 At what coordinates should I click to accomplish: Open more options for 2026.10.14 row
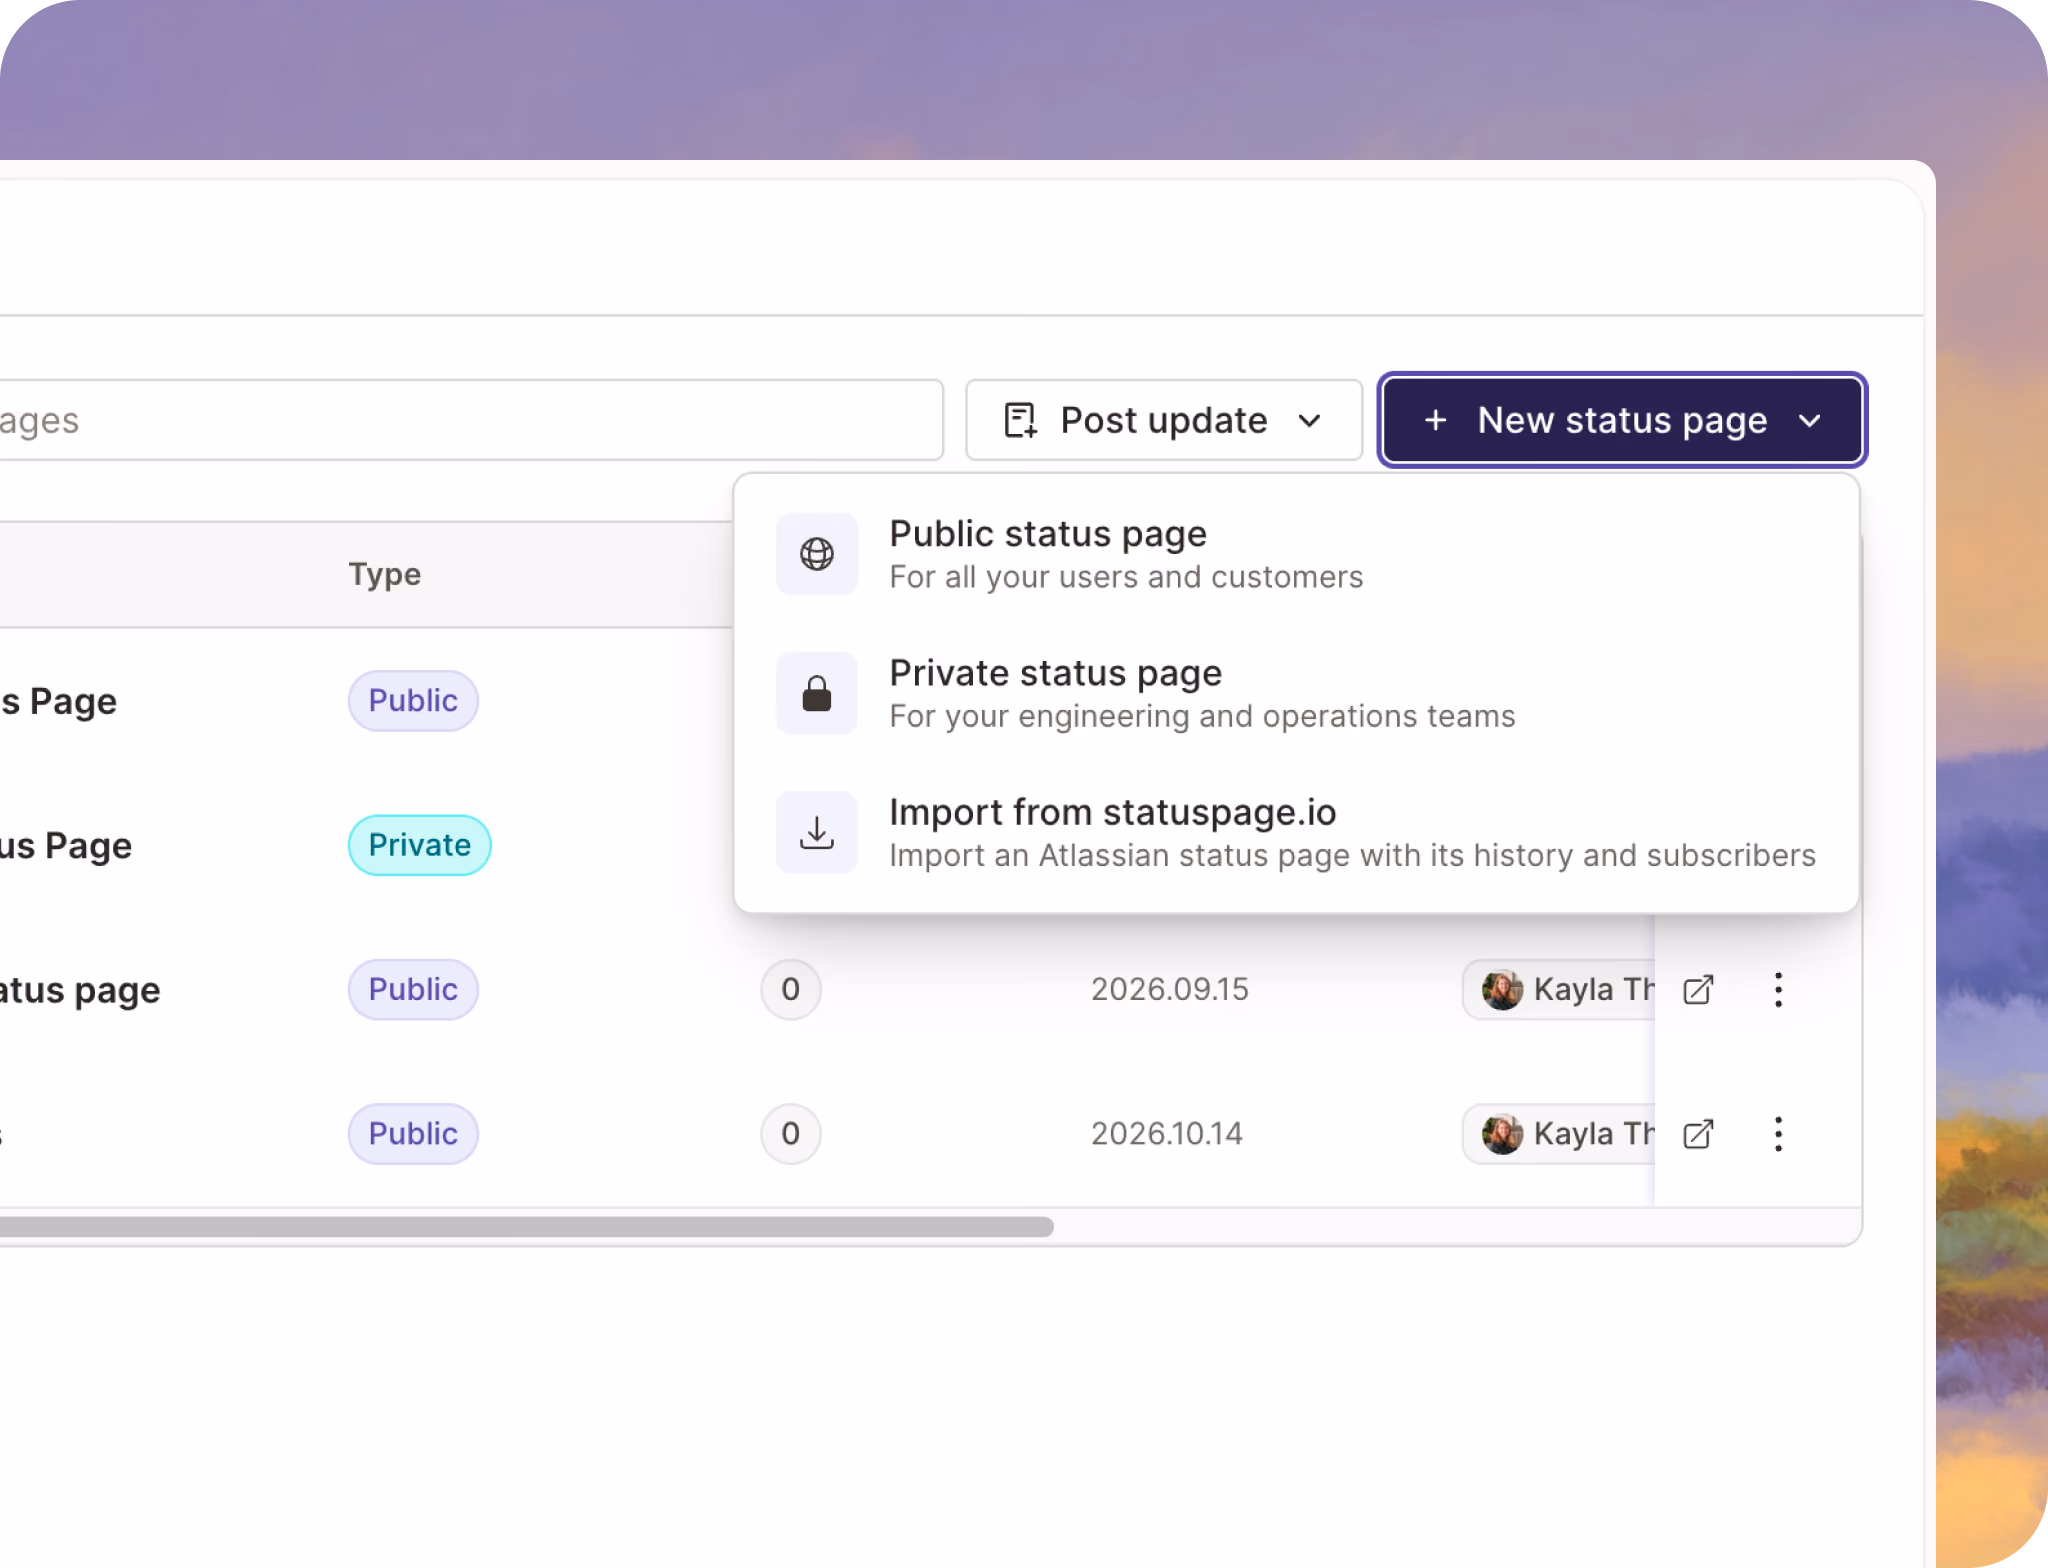pyautogui.click(x=1778, y=1133)
